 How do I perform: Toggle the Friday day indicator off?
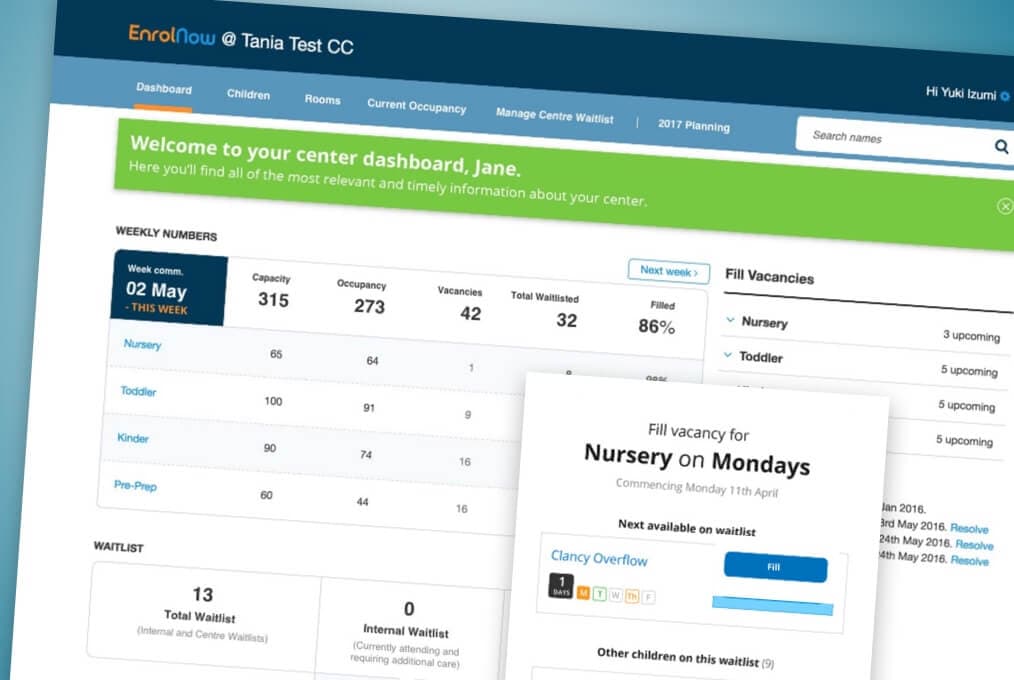point(647,598)
